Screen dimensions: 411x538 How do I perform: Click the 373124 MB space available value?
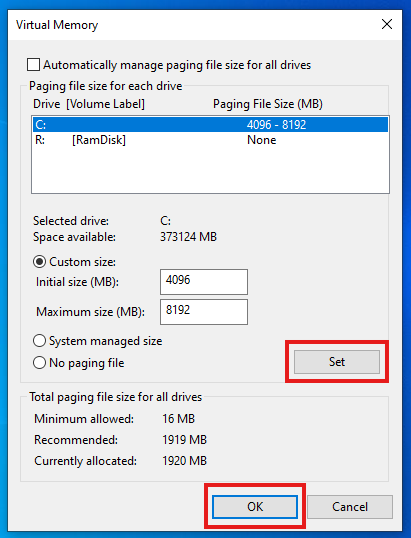tap(188, 237)
